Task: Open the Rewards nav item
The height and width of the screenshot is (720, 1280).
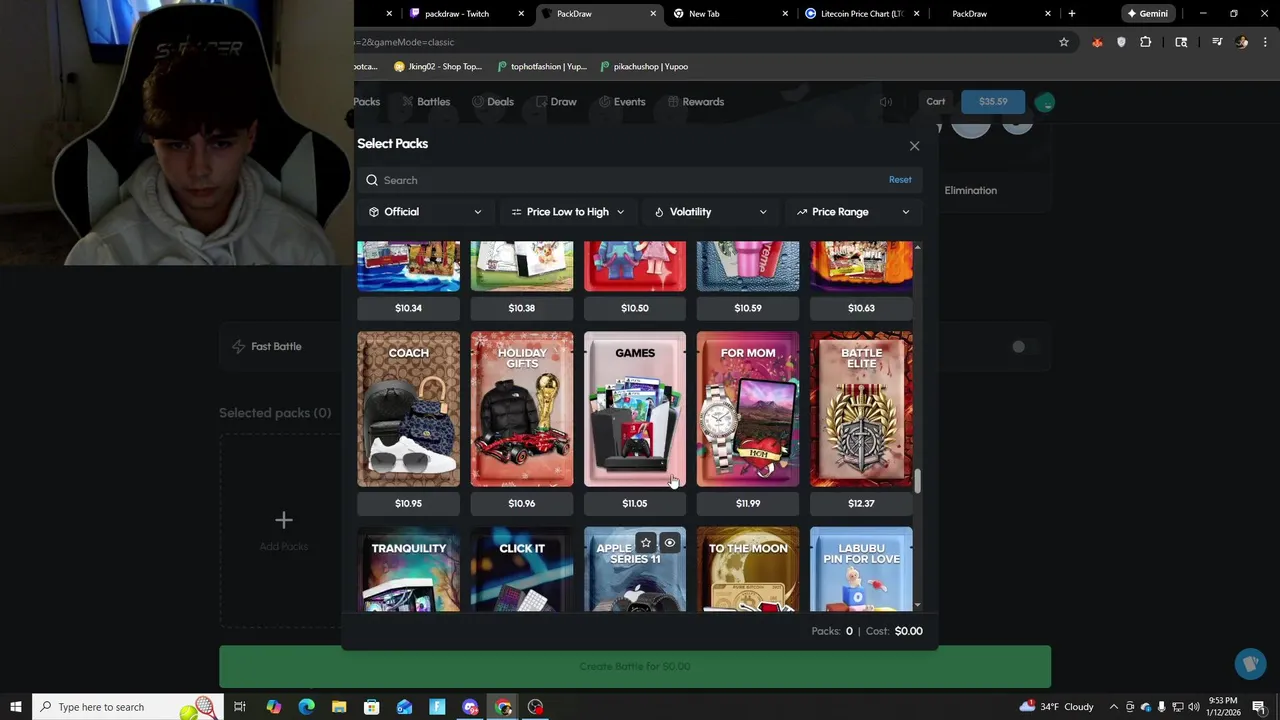Action: pos(695,102)
